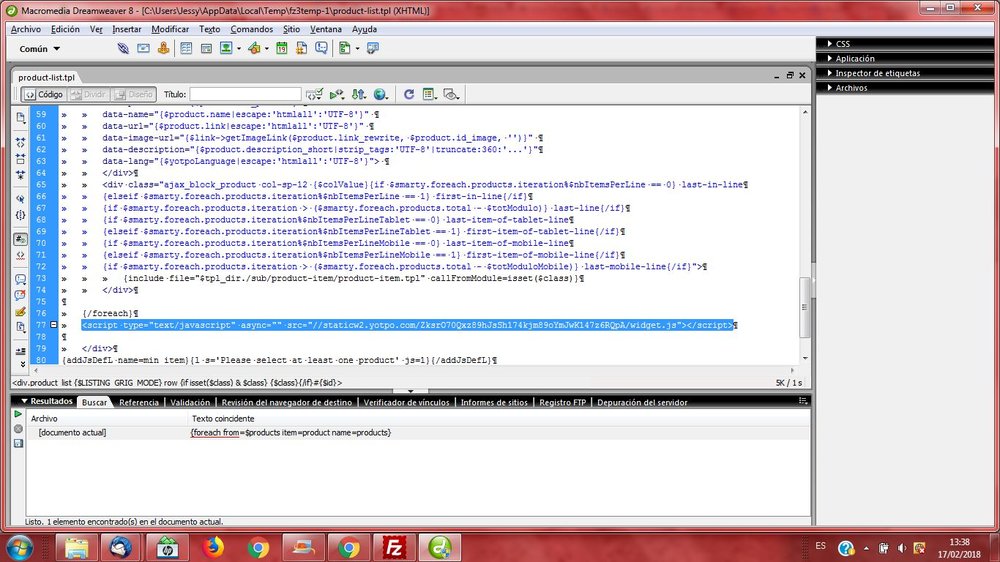Screen dimensions: 1000x562
Task: Select the [documento actual] search result row
Action: click(x=72, y=432)
